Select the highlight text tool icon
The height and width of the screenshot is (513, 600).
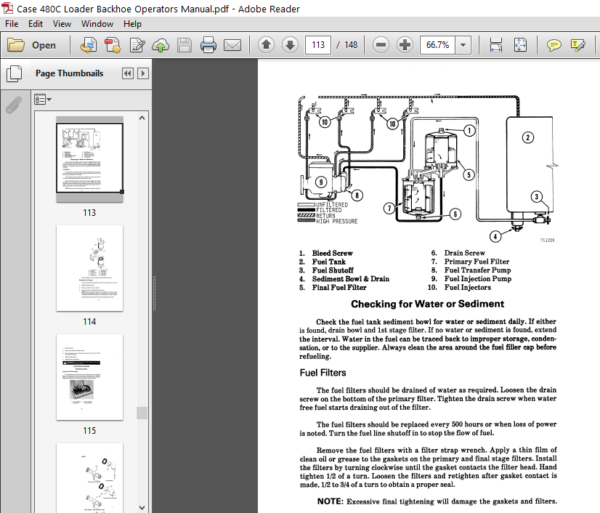tap(578, 45)
